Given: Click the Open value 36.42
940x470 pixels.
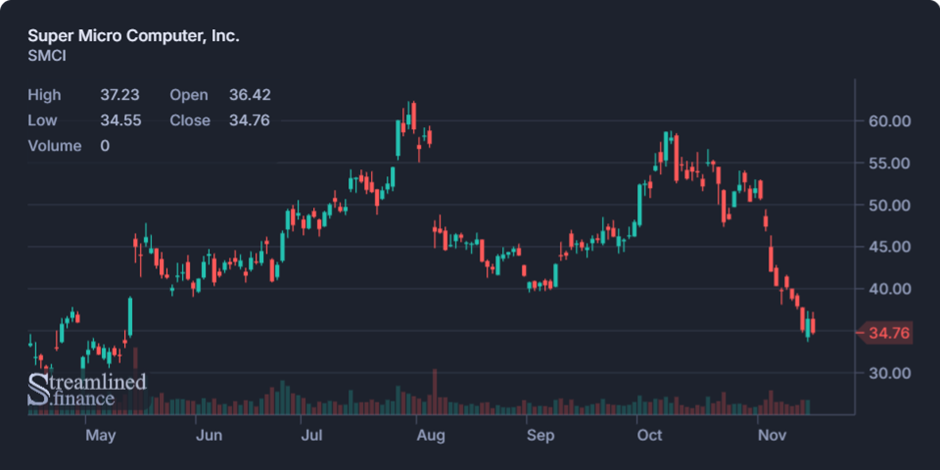Looking at the screenshot, I should pos(249,95).
